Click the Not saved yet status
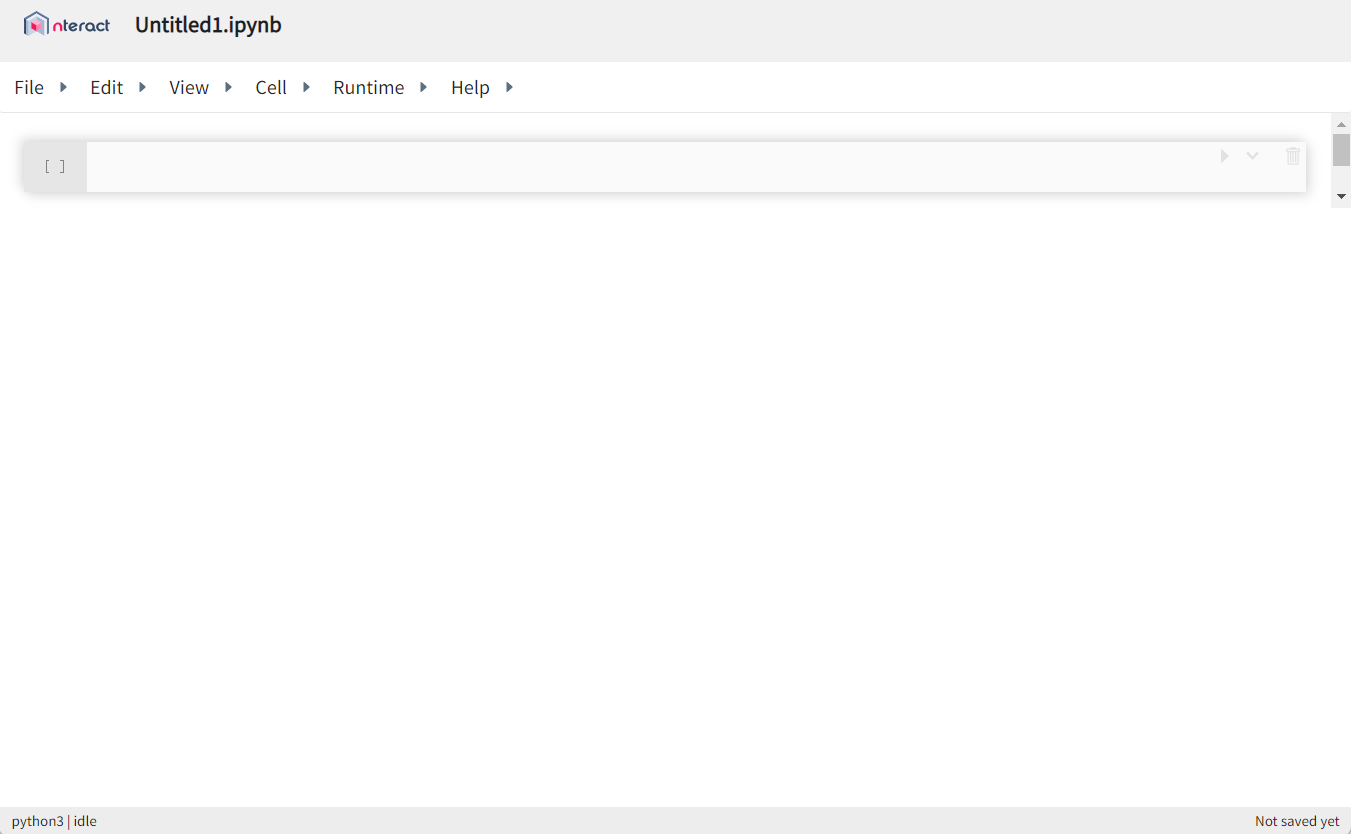 pos(1297,821)
